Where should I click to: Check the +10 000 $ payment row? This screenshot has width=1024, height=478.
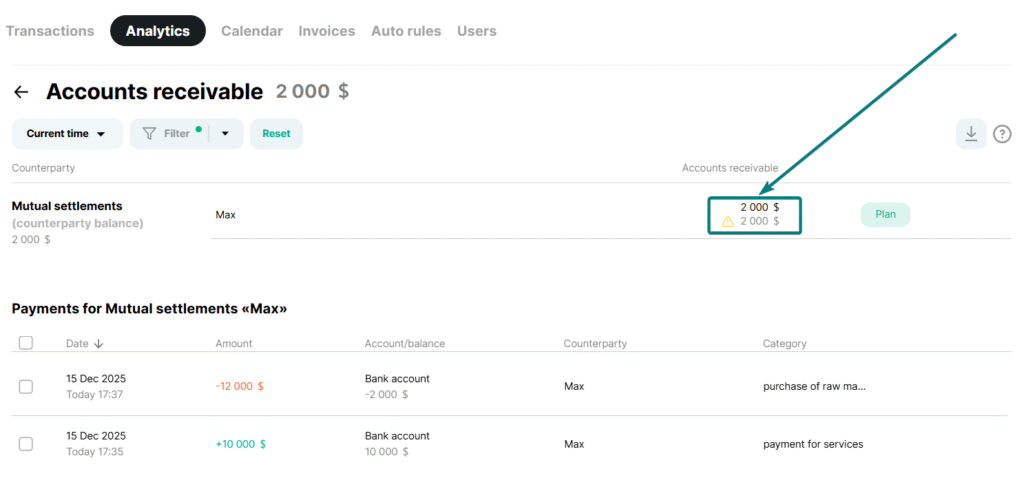26,444
